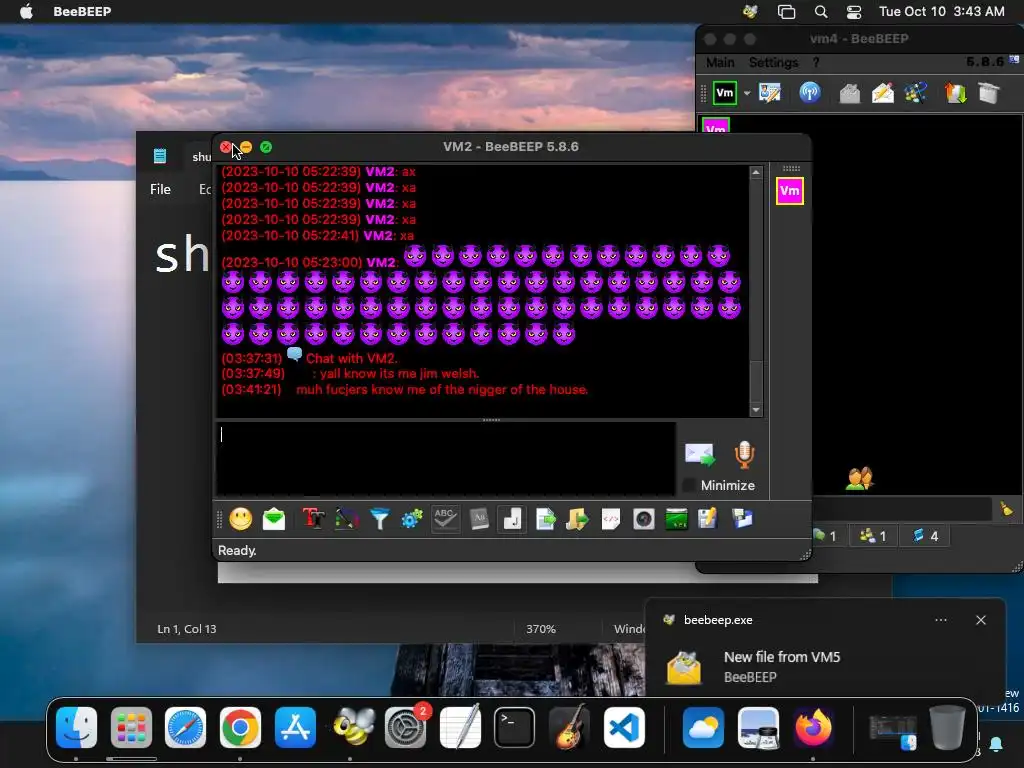Click the New file from VM5 notification
The image size is (1024, 768).
pyautogui.click(x=782, y=657)
